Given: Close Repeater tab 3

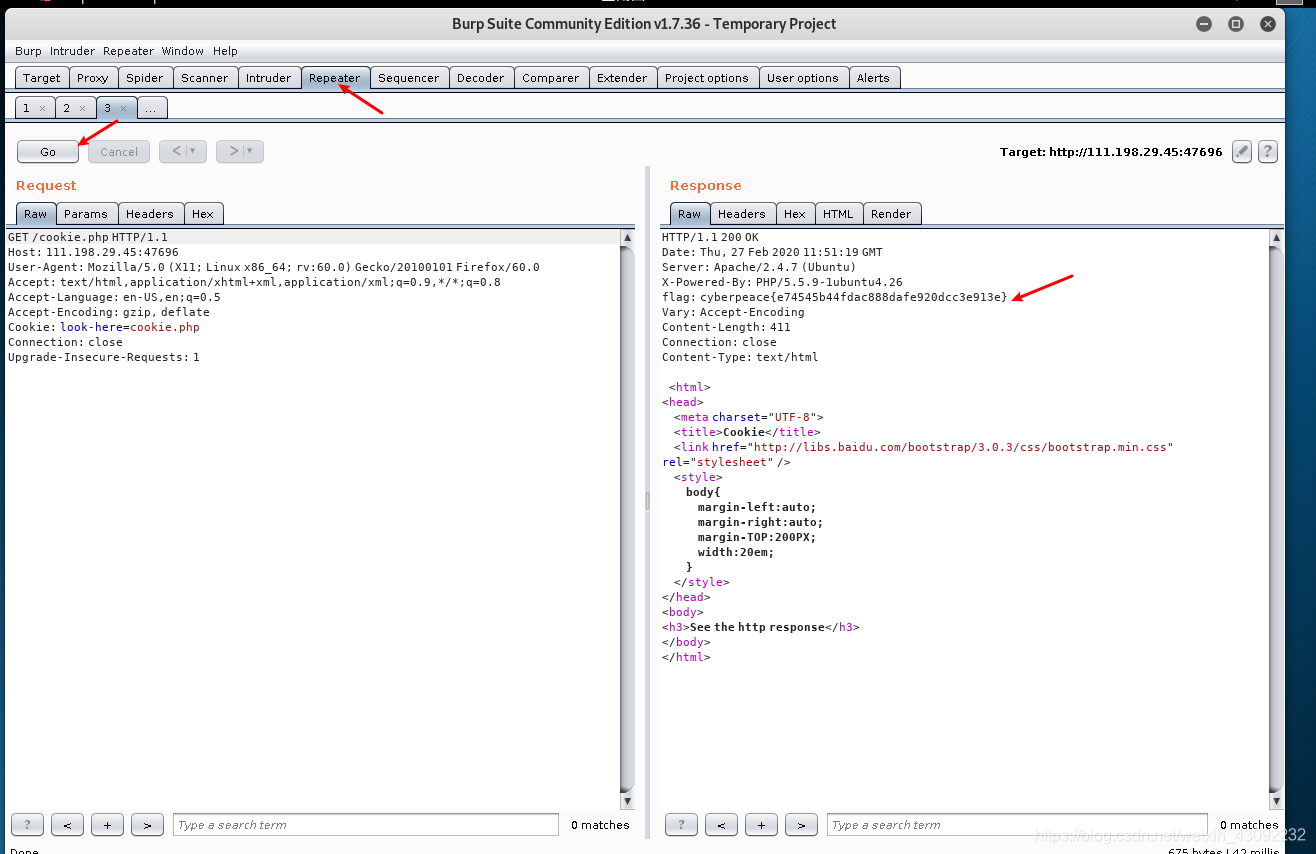Looking at the screenshot, I should pyautogui.click(x=123, y=108).
